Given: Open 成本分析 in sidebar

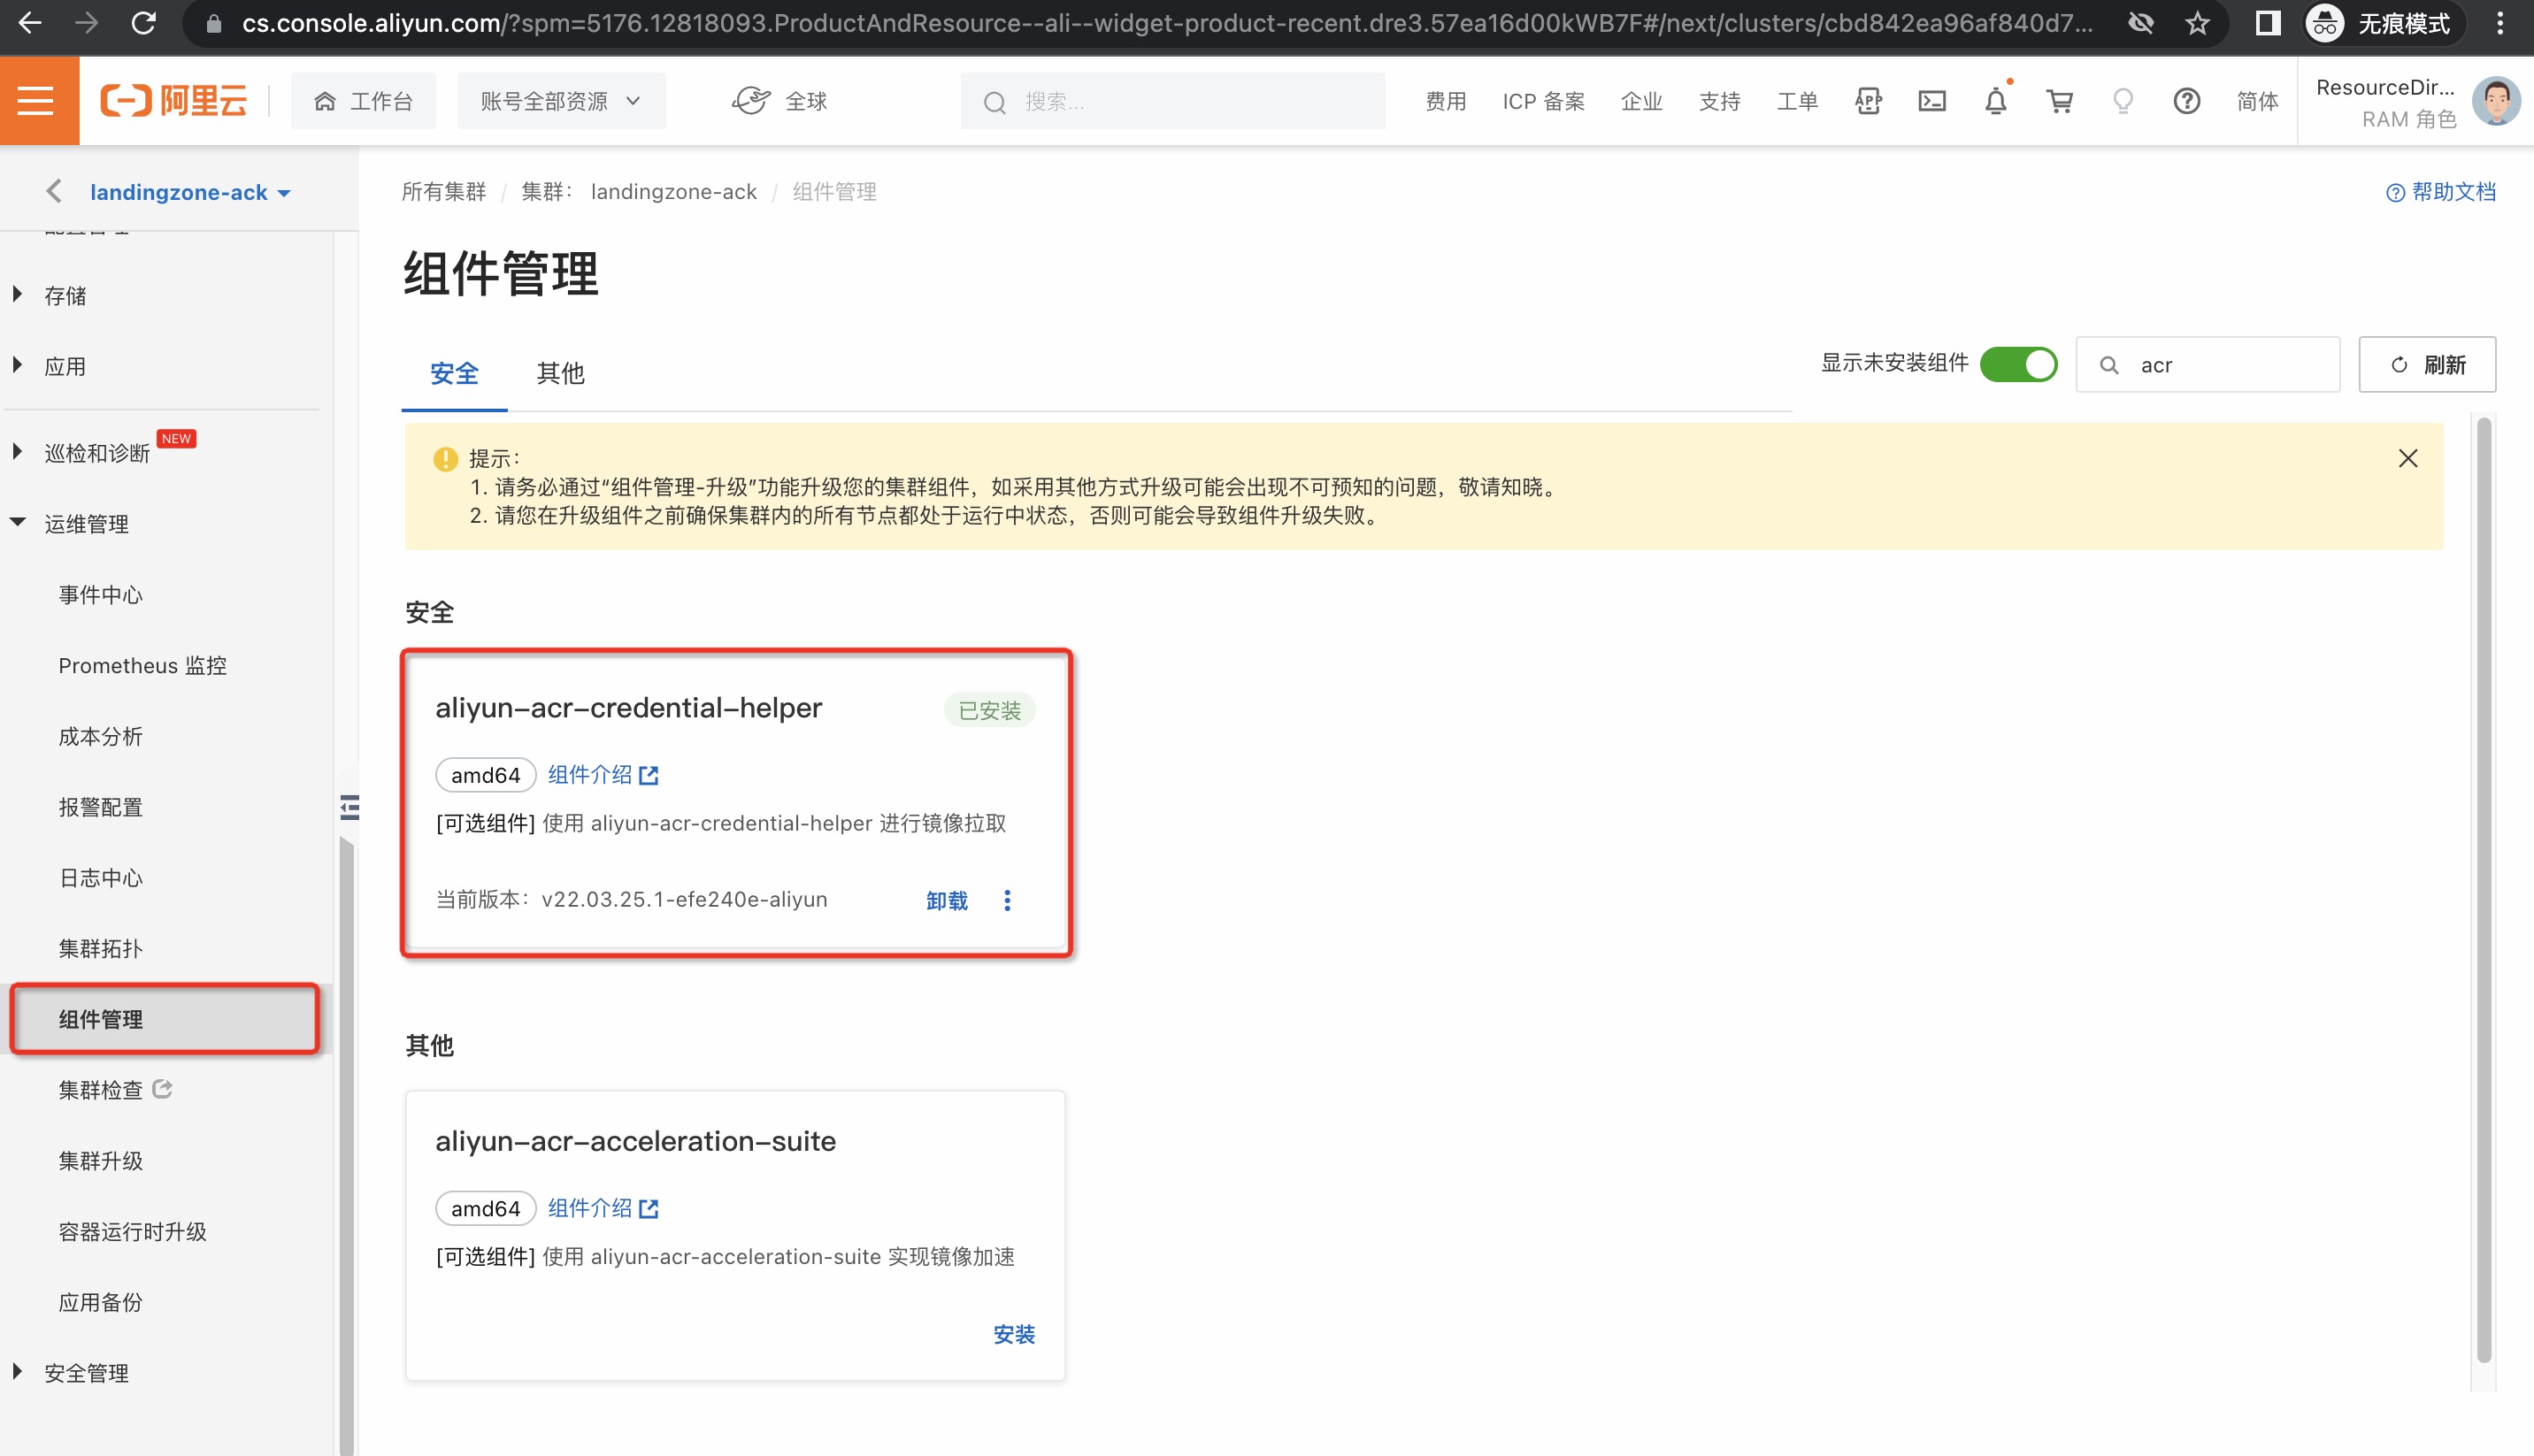Looking at the screenshot, I should (100, 736).
